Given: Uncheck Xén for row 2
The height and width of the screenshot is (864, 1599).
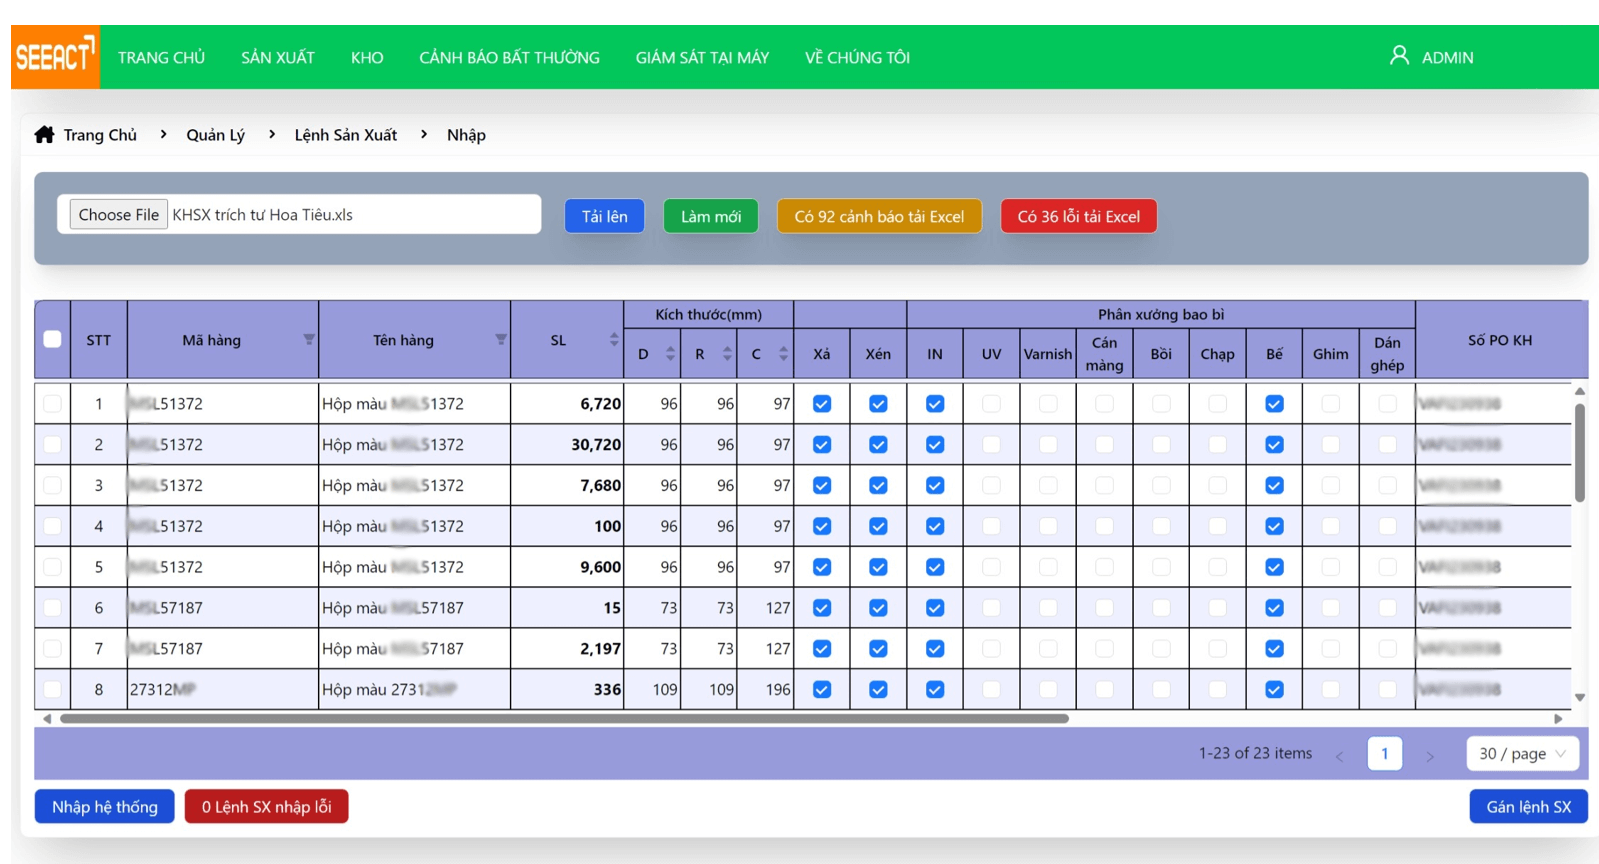Looking at the screenshot, I should click(x=878, y=444).
